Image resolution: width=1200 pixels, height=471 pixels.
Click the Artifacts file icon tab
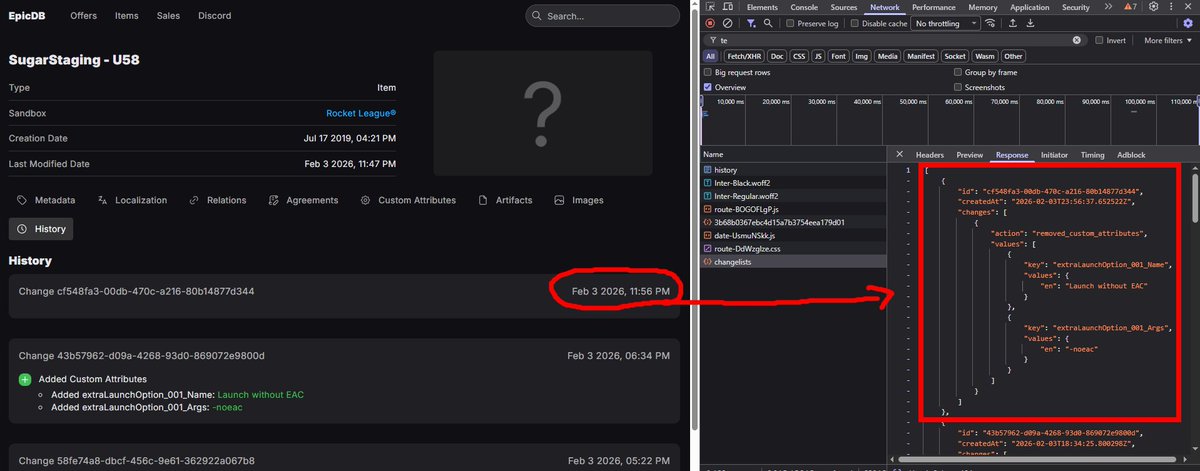point(483,200)
